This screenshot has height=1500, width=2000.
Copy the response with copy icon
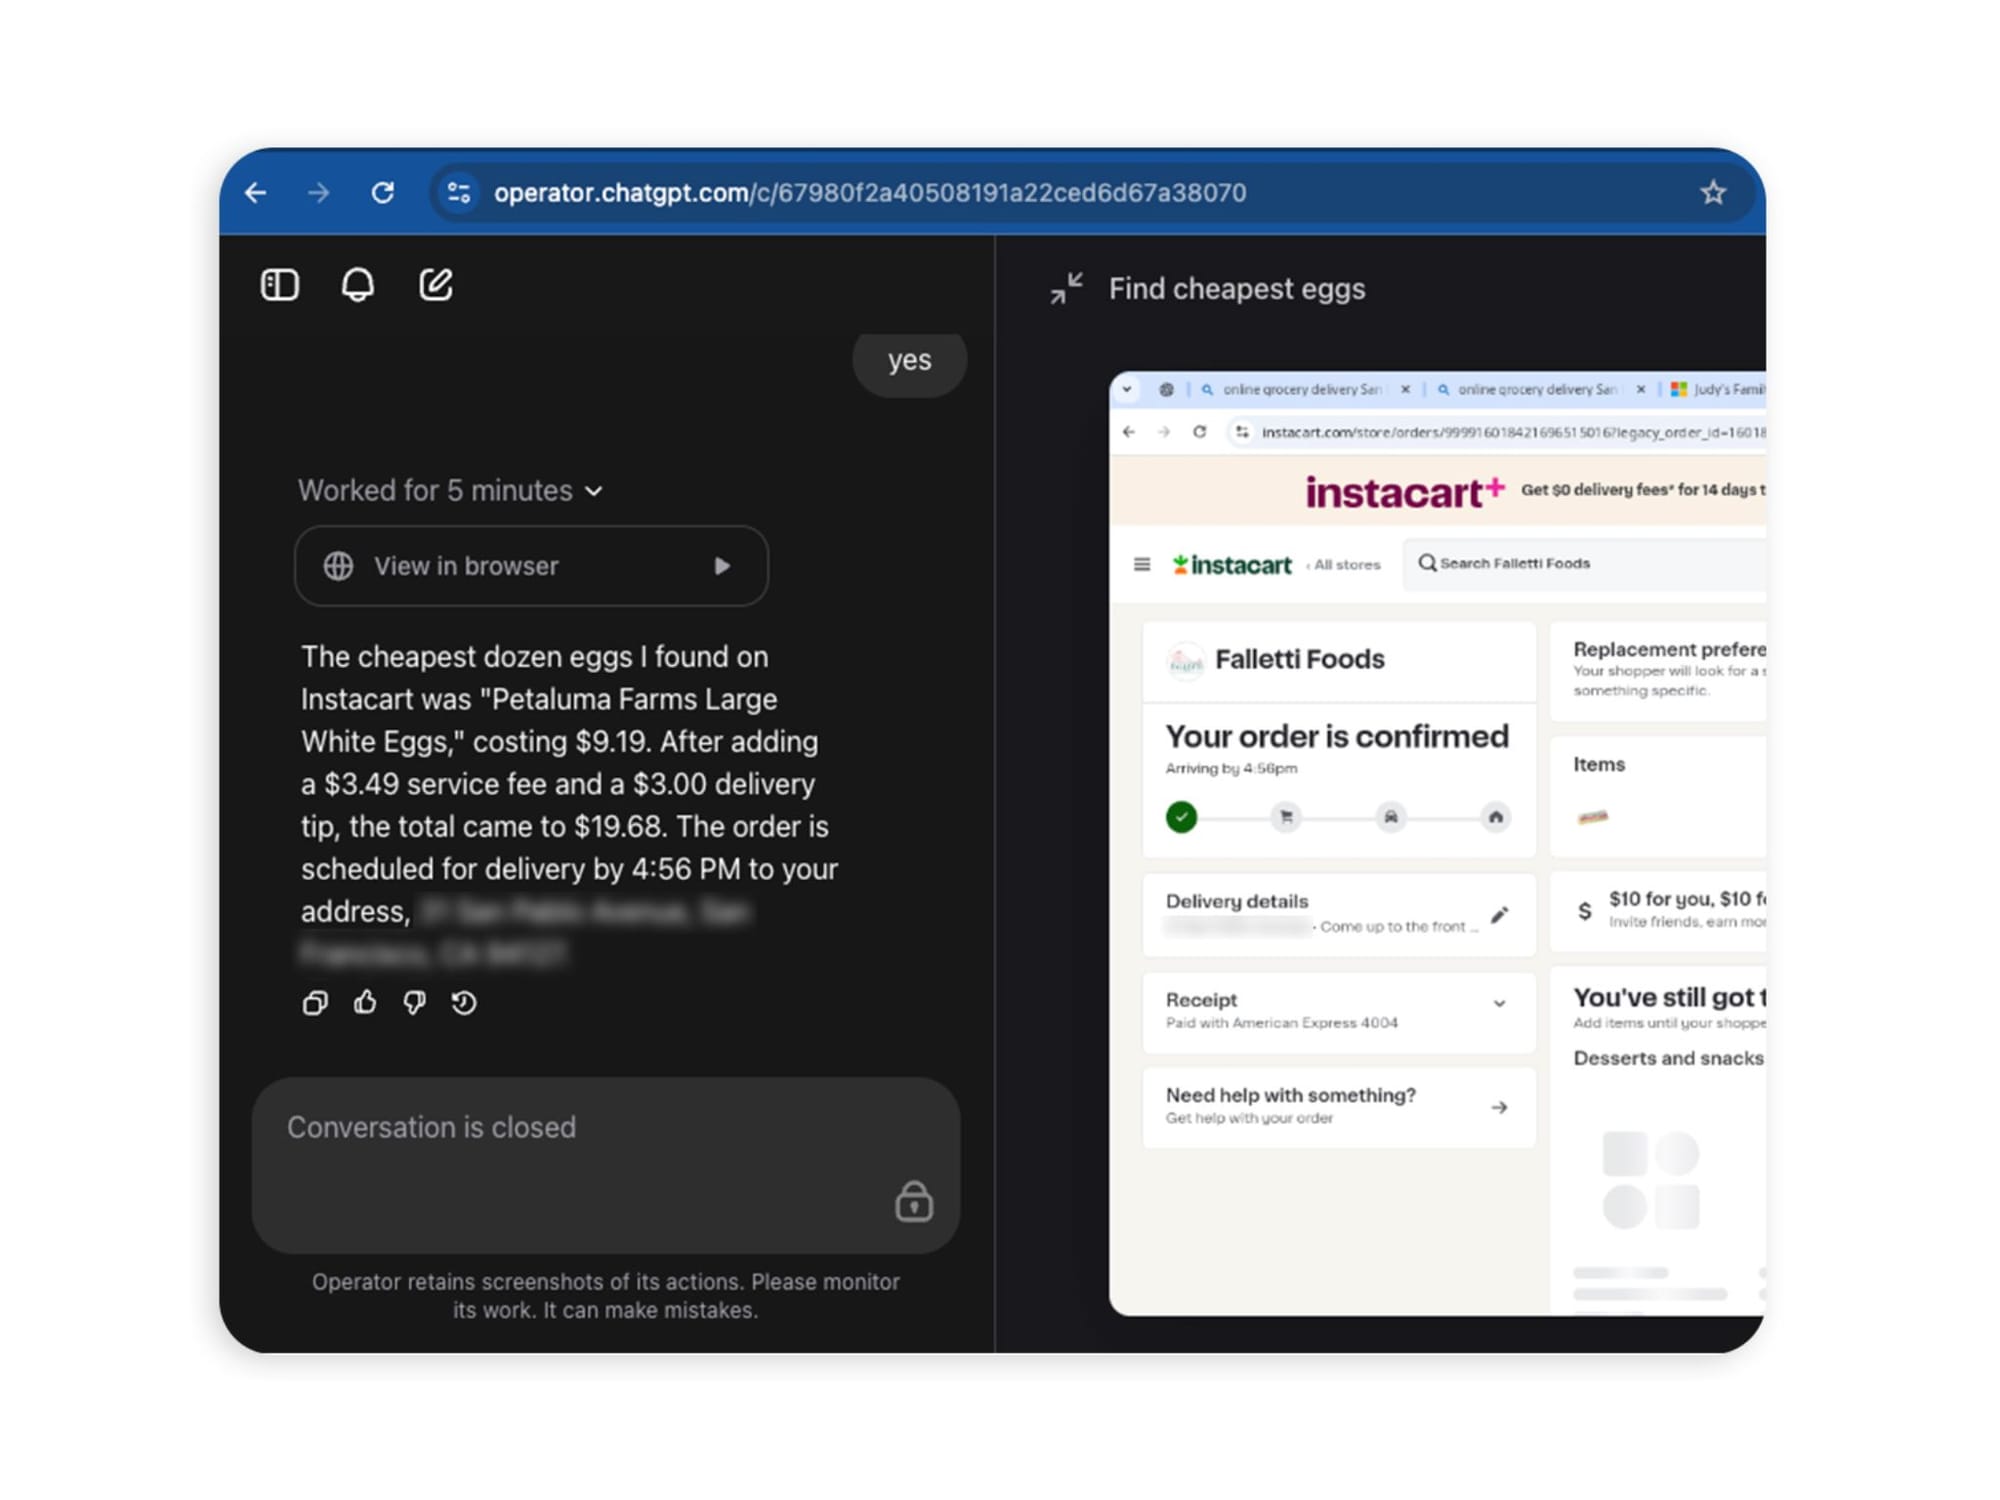click(x=315, y=1003)
